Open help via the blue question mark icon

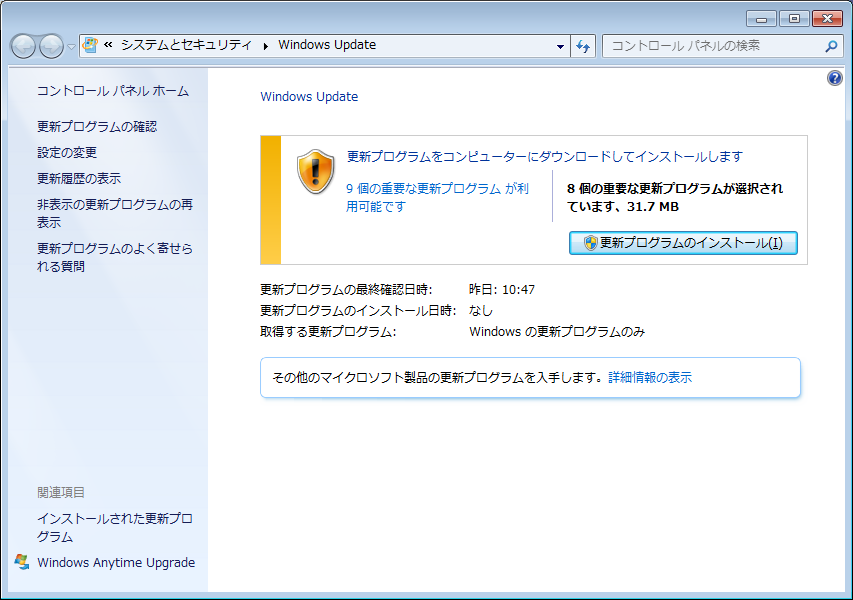(x=835, y=78)
